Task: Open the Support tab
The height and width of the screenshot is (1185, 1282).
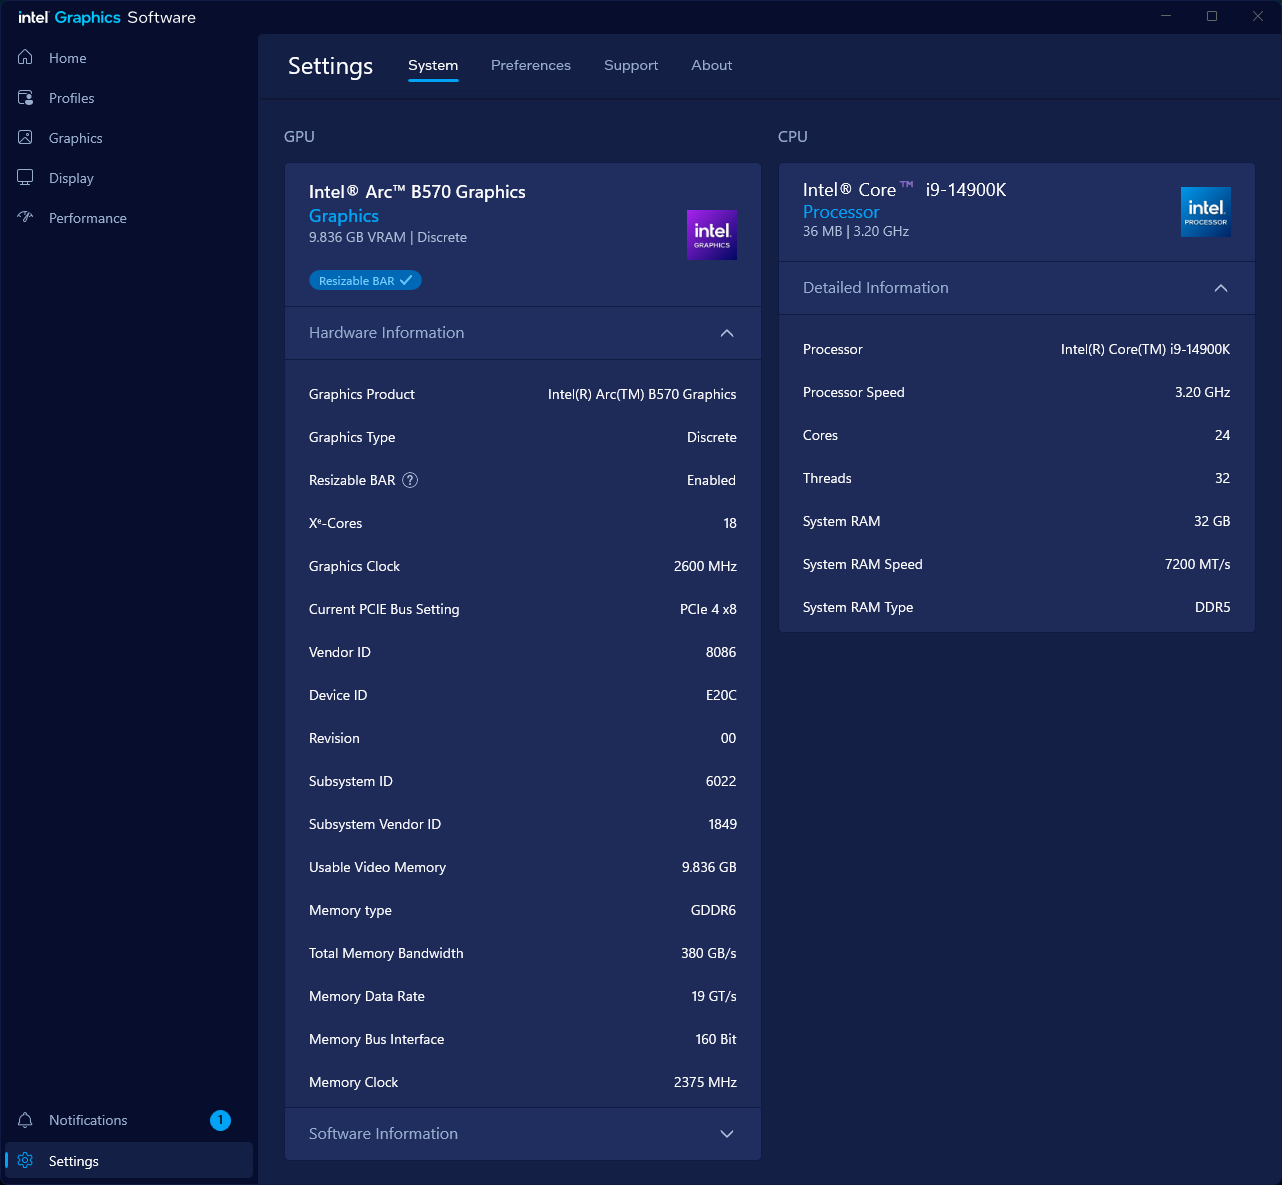Action: (631, 65)
